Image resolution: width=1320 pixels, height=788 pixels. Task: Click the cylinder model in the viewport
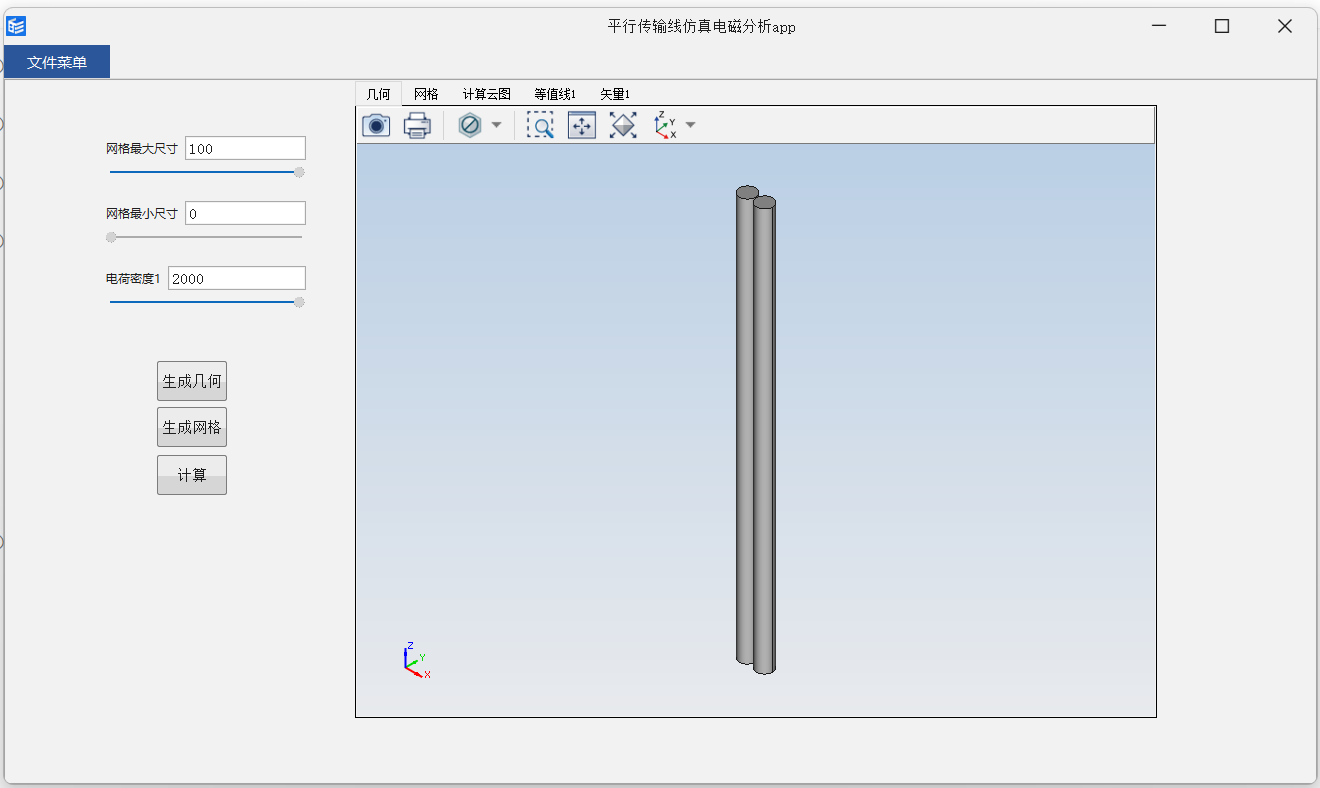coord(756,430)
